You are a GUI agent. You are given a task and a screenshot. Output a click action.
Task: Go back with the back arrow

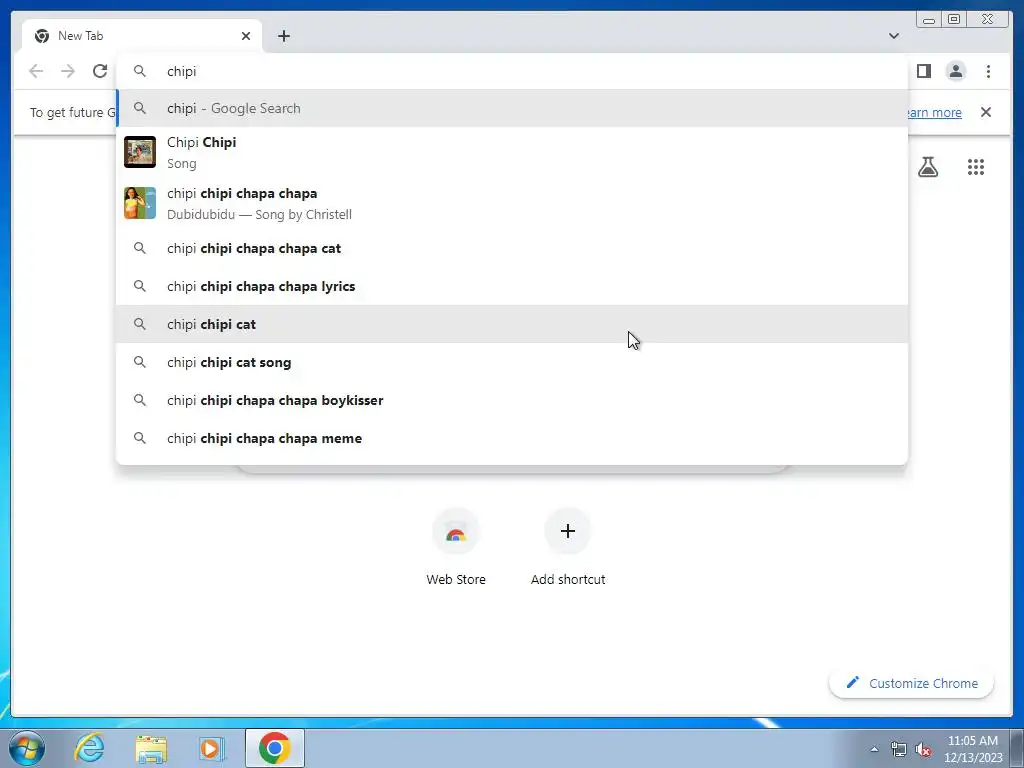point(36,71)
